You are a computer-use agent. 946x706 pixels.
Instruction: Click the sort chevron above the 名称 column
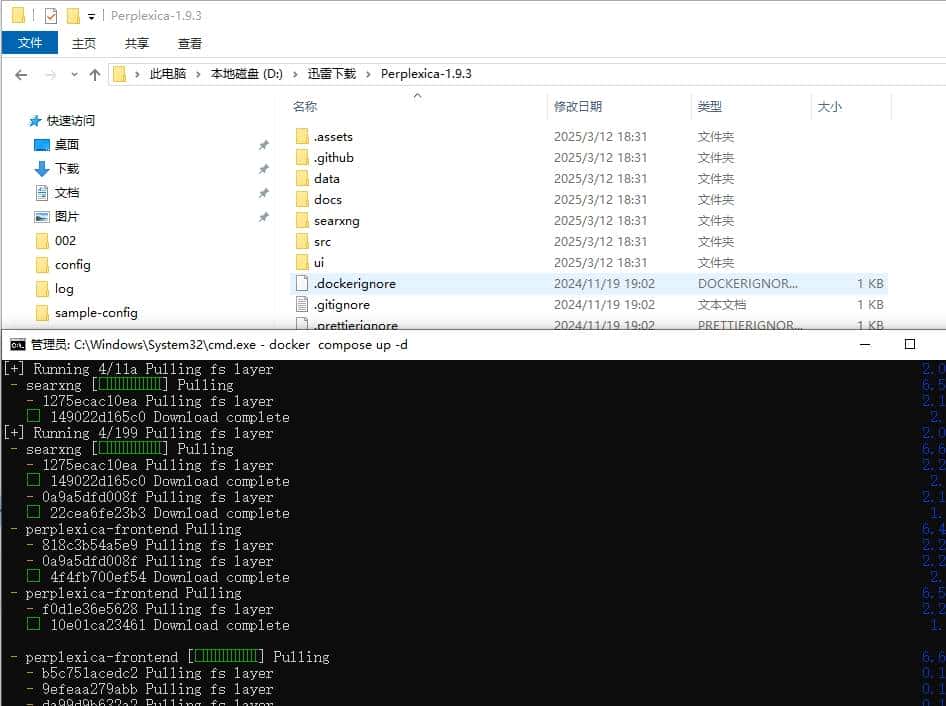[x=419, y=95]
